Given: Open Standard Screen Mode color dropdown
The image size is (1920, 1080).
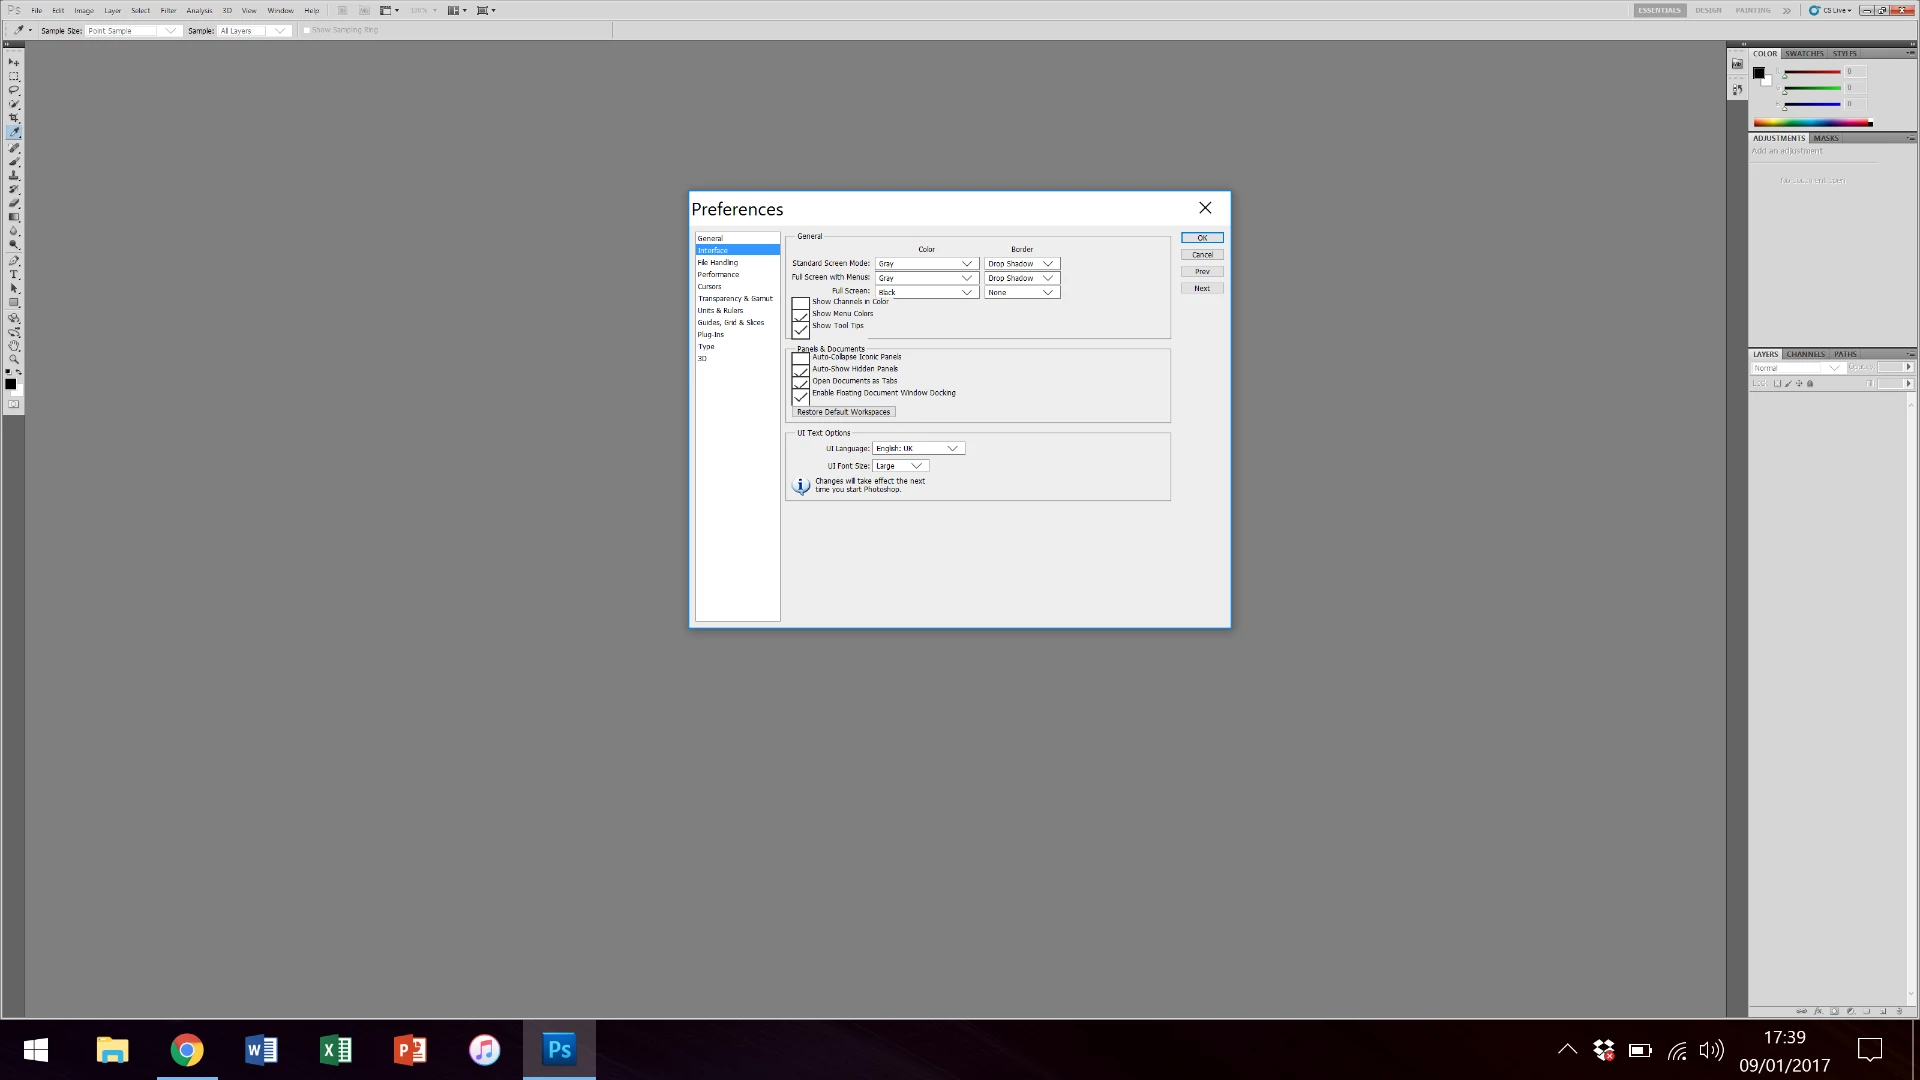Looking at the screenshot, I should (926, 264).
